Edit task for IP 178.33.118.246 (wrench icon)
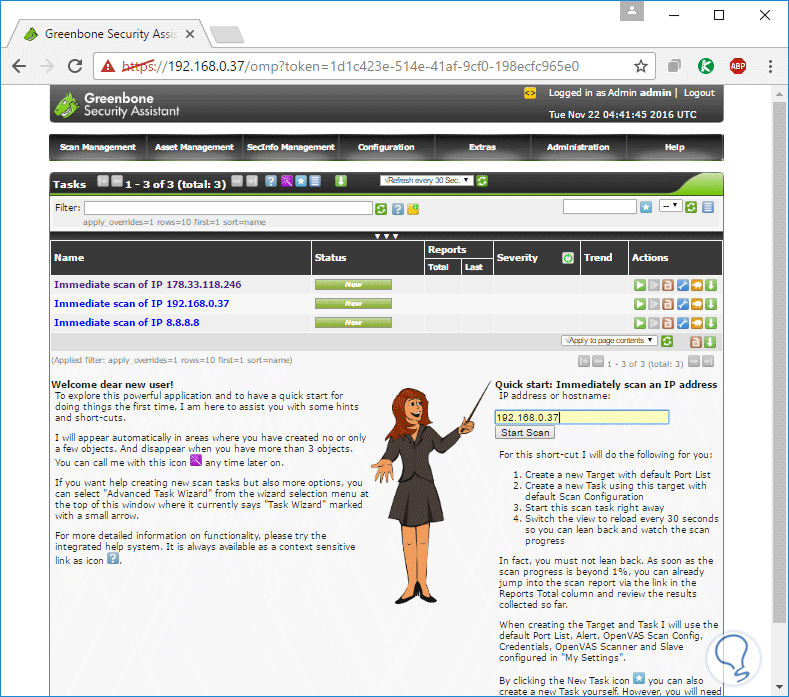The width and height of the screenshot is (789, 697). (x=682, y=285)
